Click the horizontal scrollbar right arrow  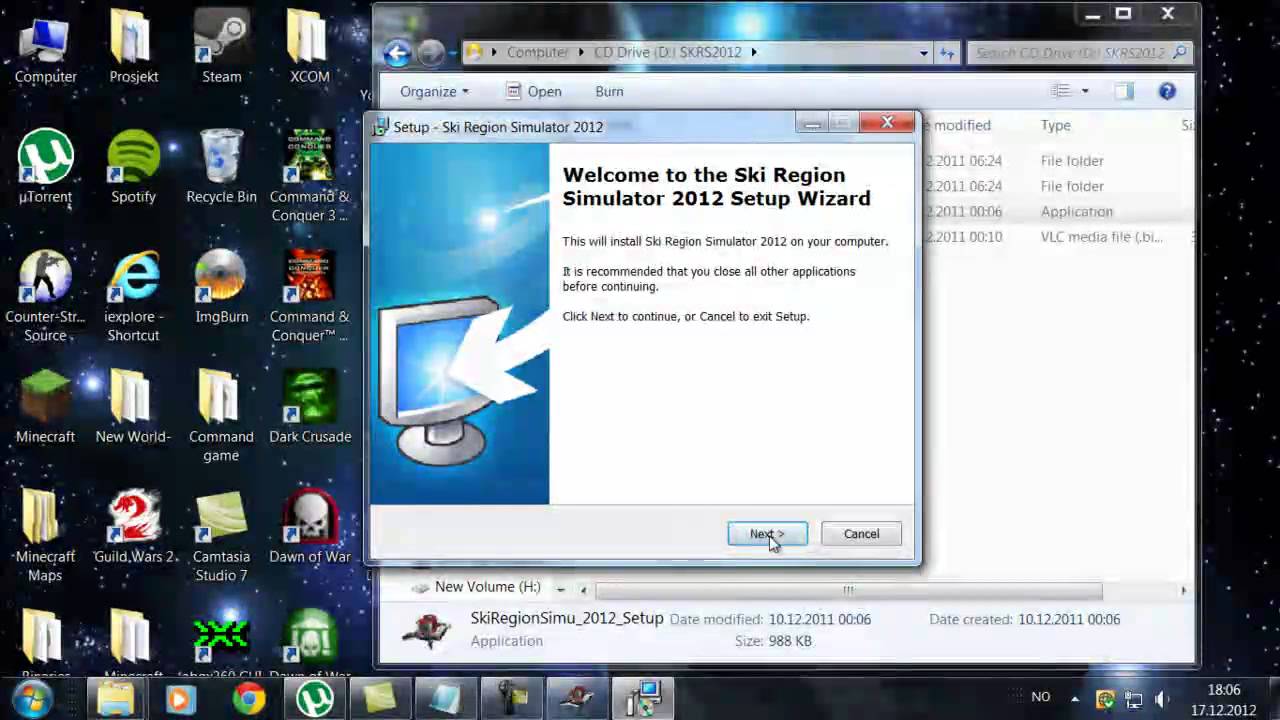[1183, 590]
